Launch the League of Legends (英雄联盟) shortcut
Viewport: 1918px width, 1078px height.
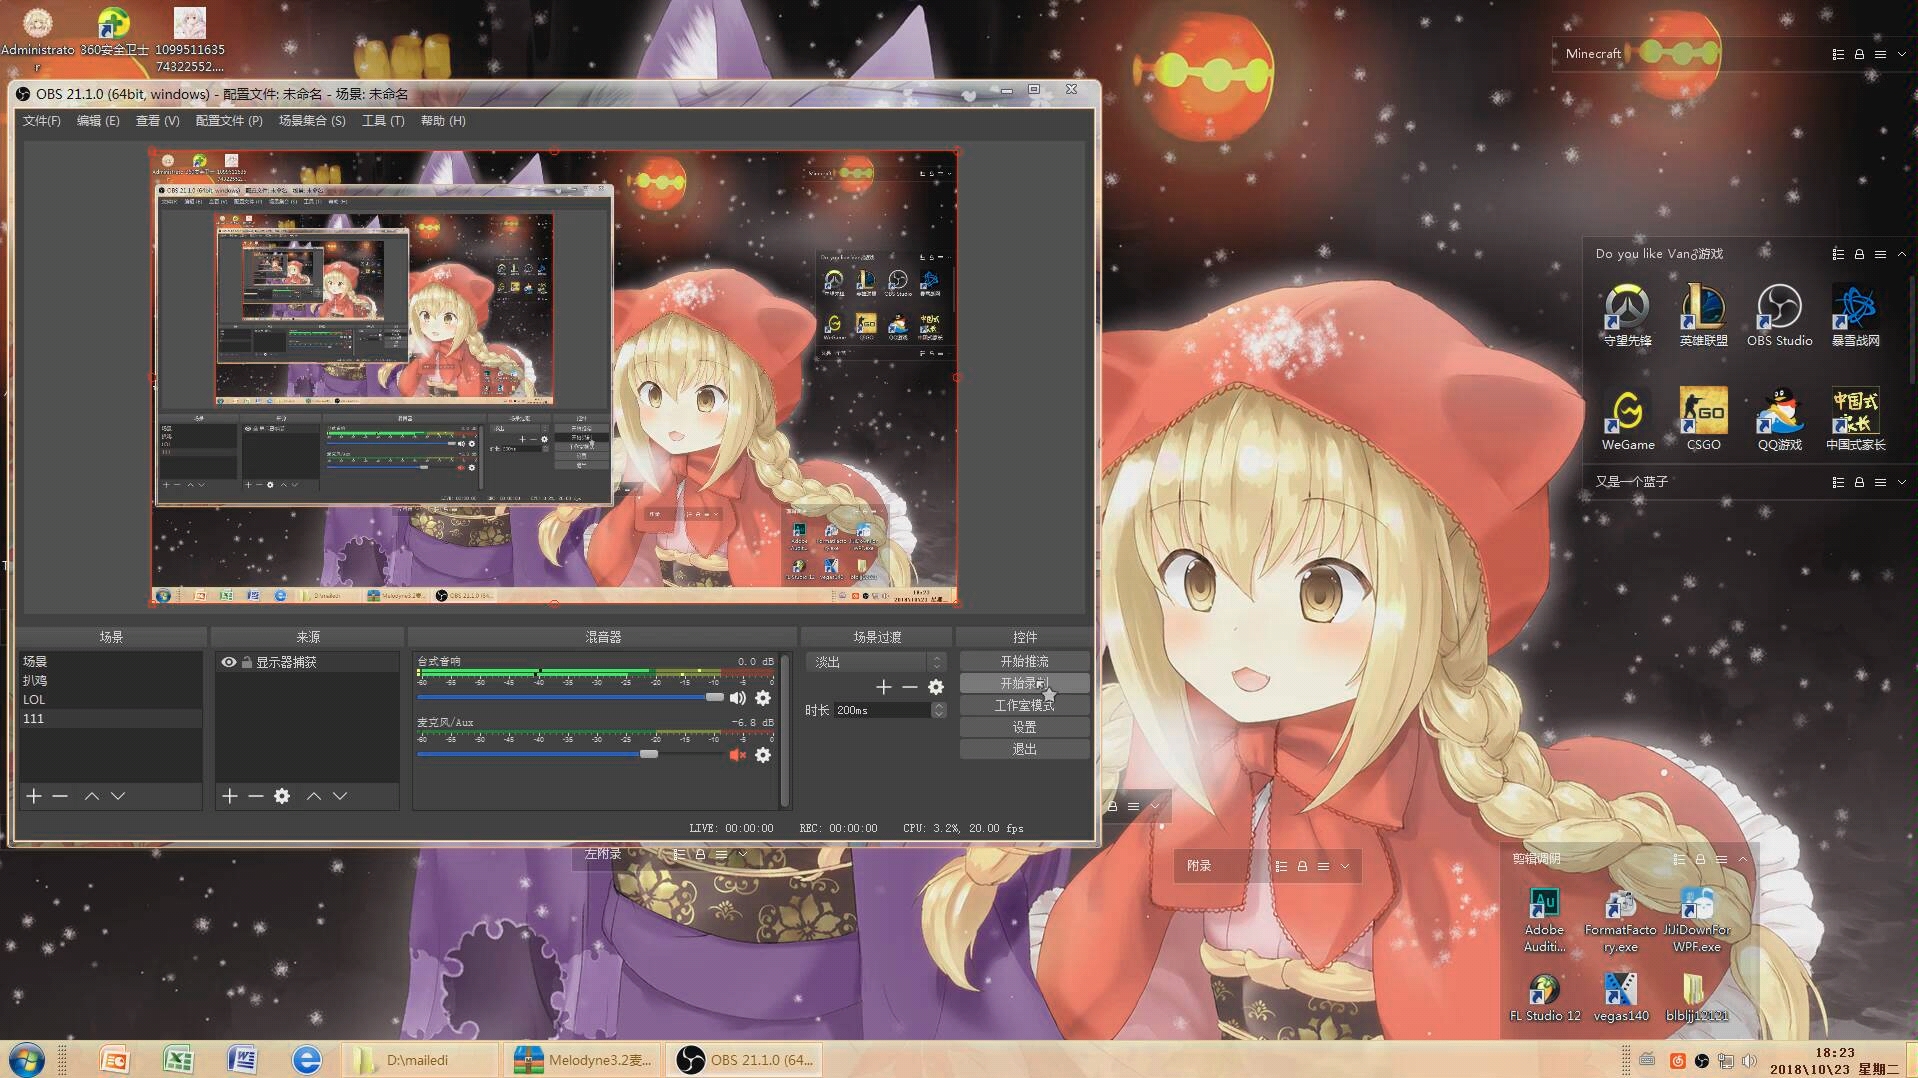1703,315
